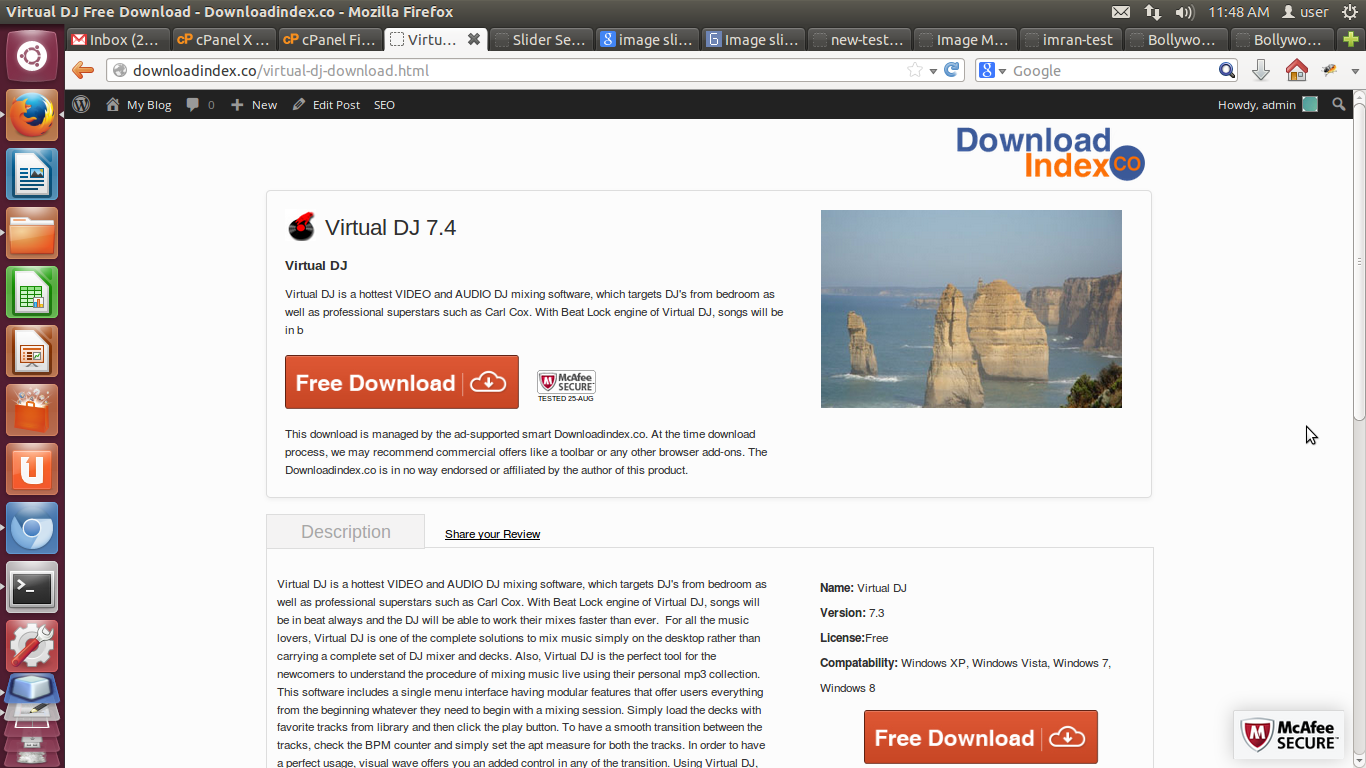
Task: Open the comments bubble in admin bar
Action: tap(200, 104)
